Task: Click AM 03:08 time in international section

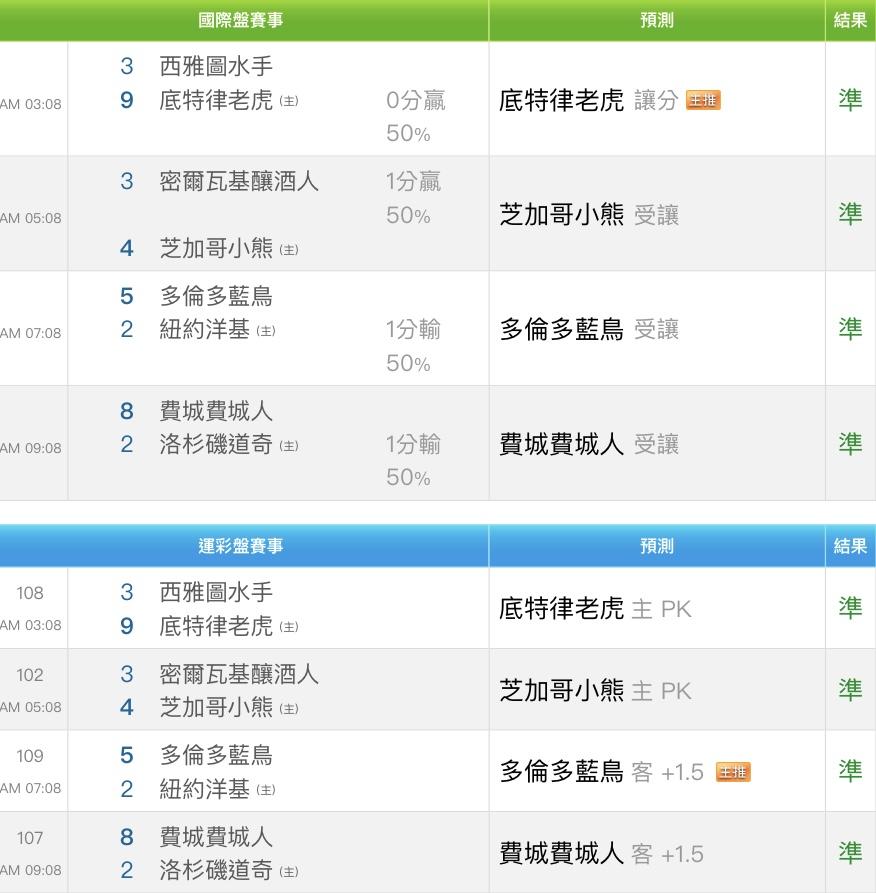Action: [31, 104]
